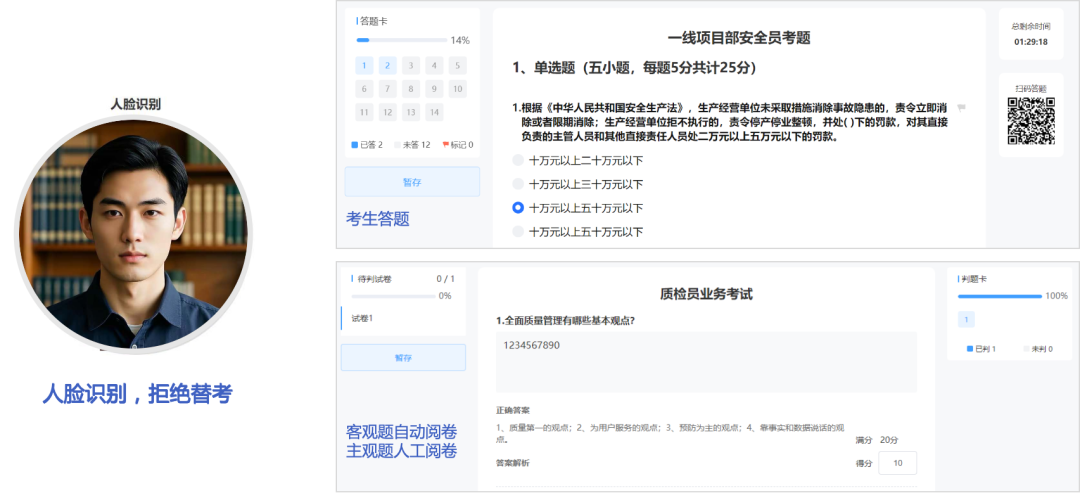Select tile 1 in the 判题卡 panel
This screenshot has height=493, width=1080.
coord(966,319)
